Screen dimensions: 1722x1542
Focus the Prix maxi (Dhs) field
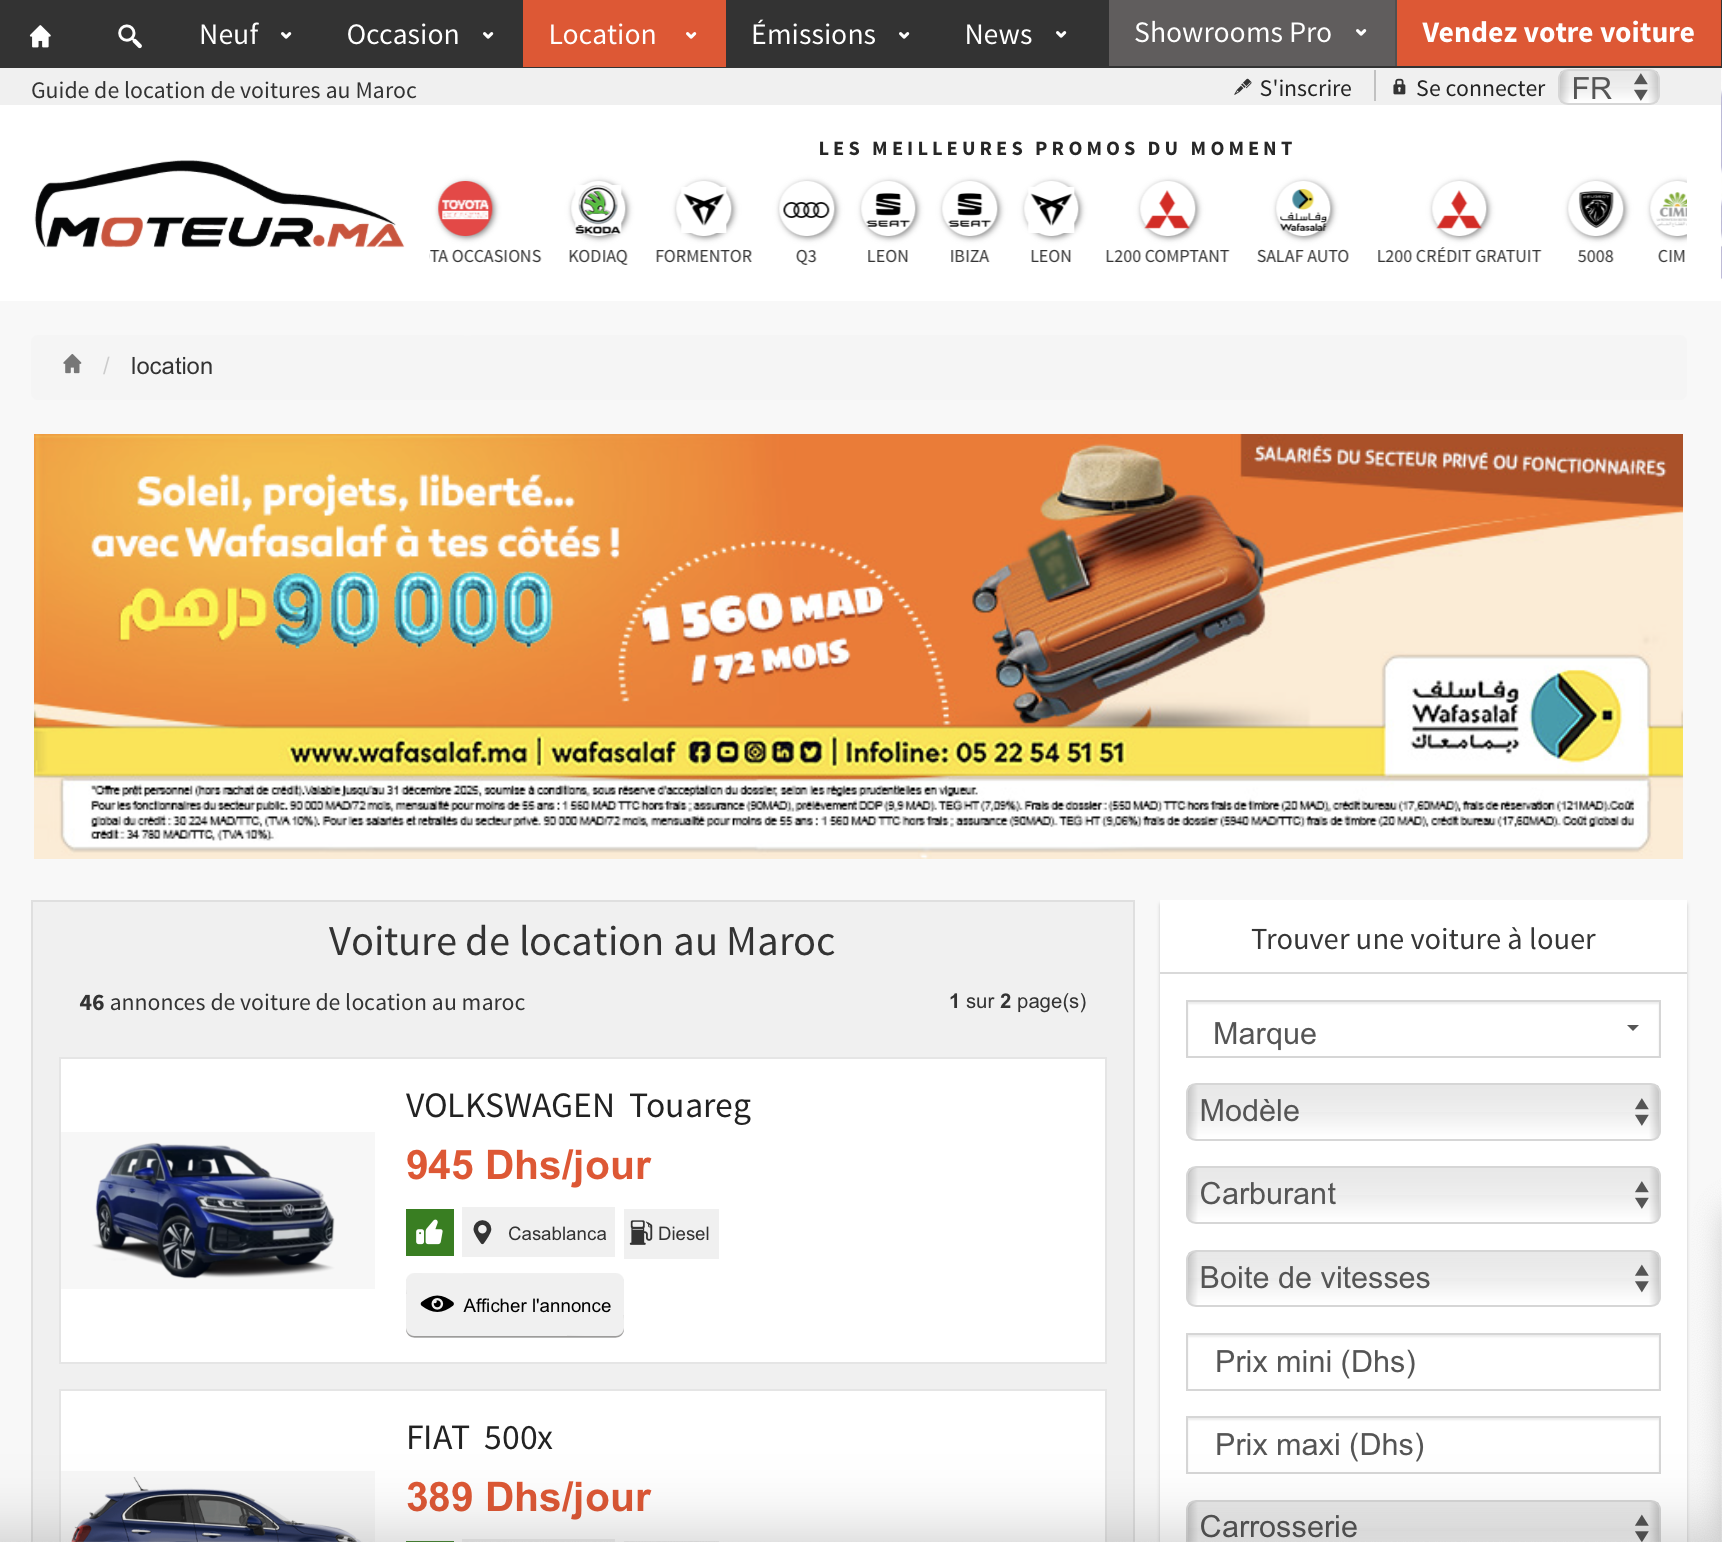click(x=1423, y=1445)
